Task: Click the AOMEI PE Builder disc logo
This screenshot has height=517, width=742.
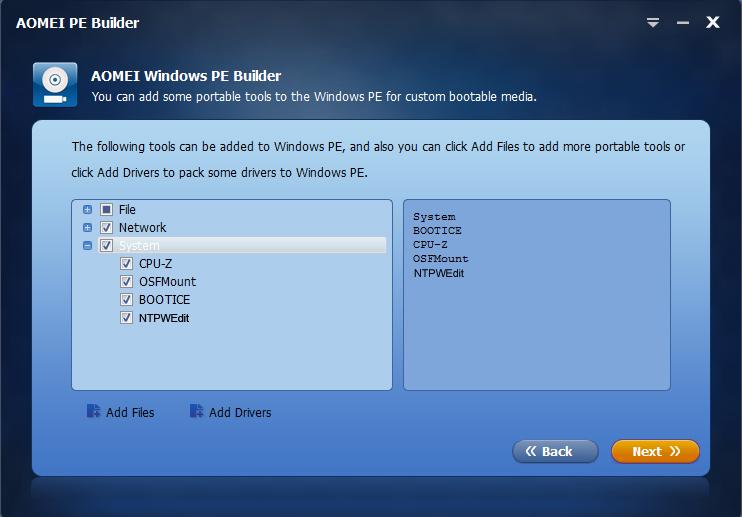Action: pyautogui.click(x=55, y=85)
